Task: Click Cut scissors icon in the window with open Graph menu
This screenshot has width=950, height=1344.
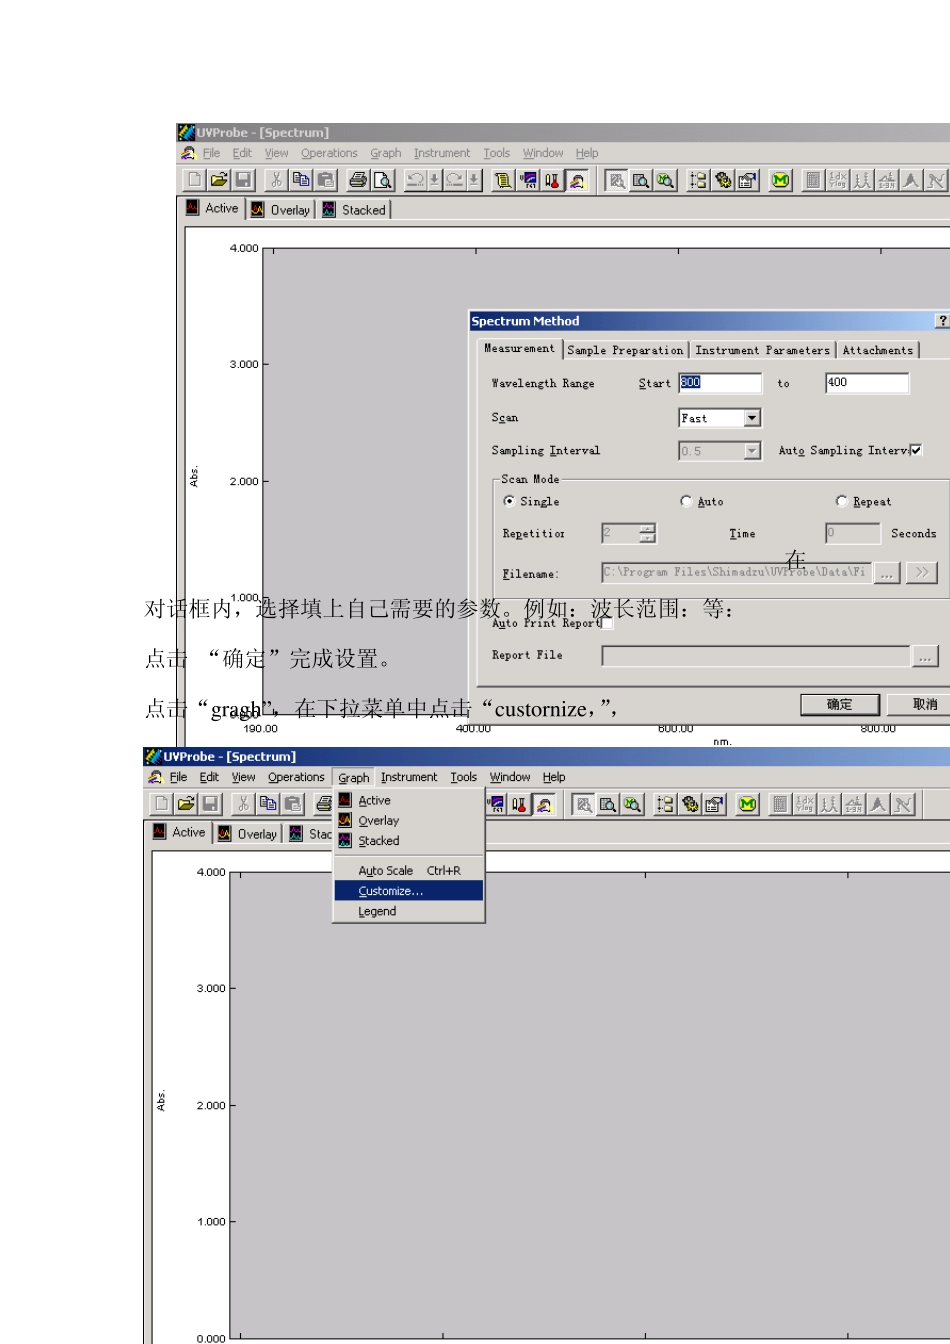Action: [244, 804]
